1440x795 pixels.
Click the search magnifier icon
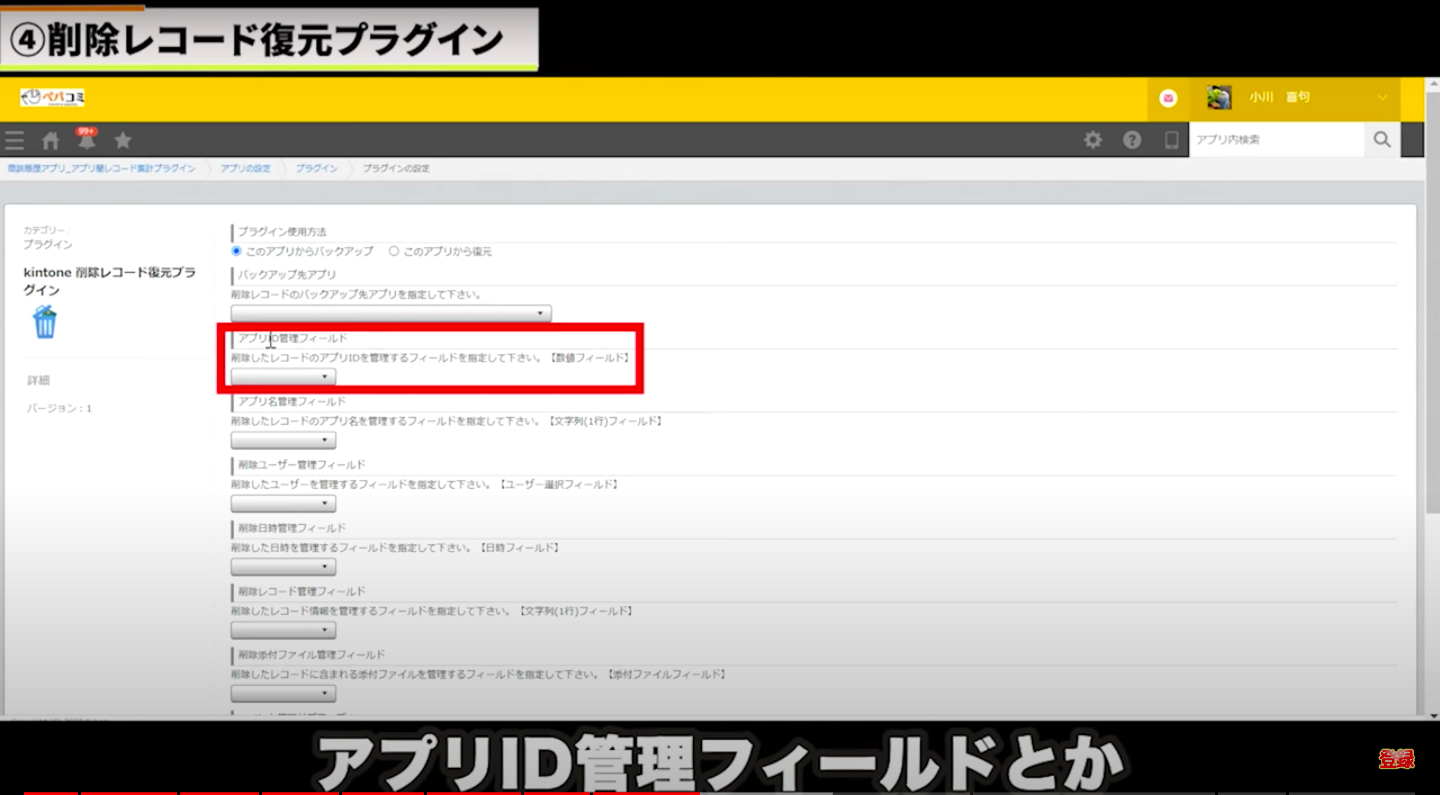[1382, 140]
